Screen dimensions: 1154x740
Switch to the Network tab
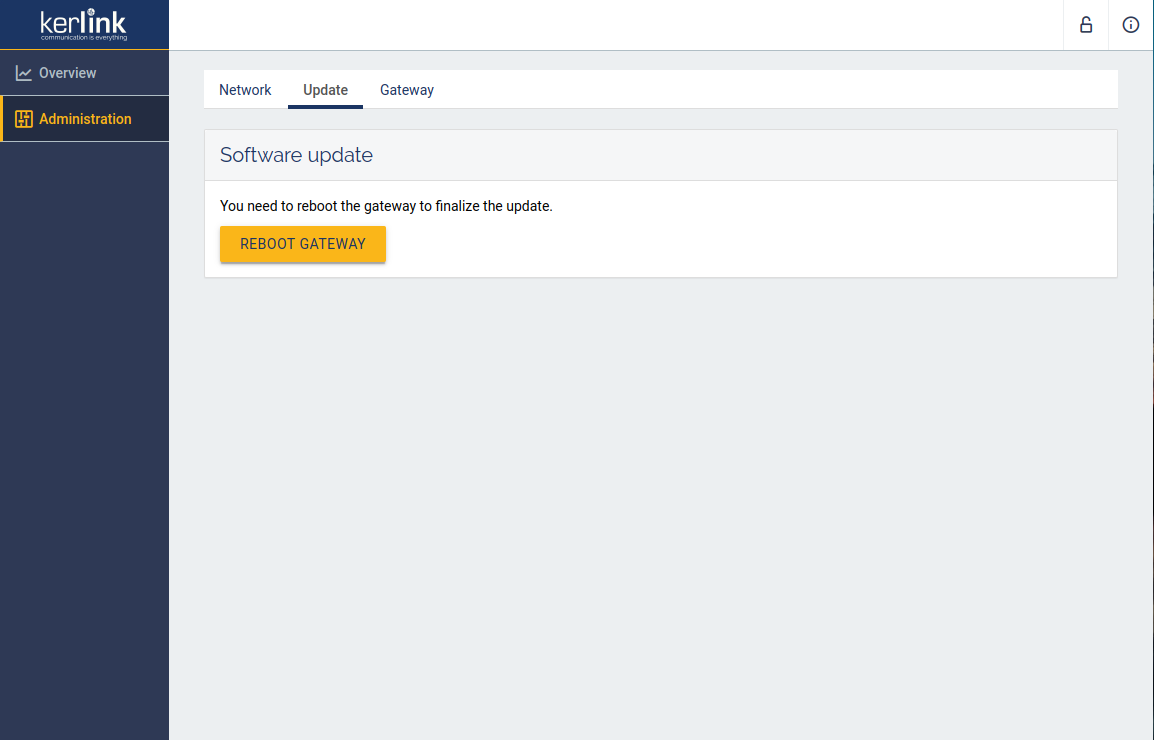[x=245, y=90]
